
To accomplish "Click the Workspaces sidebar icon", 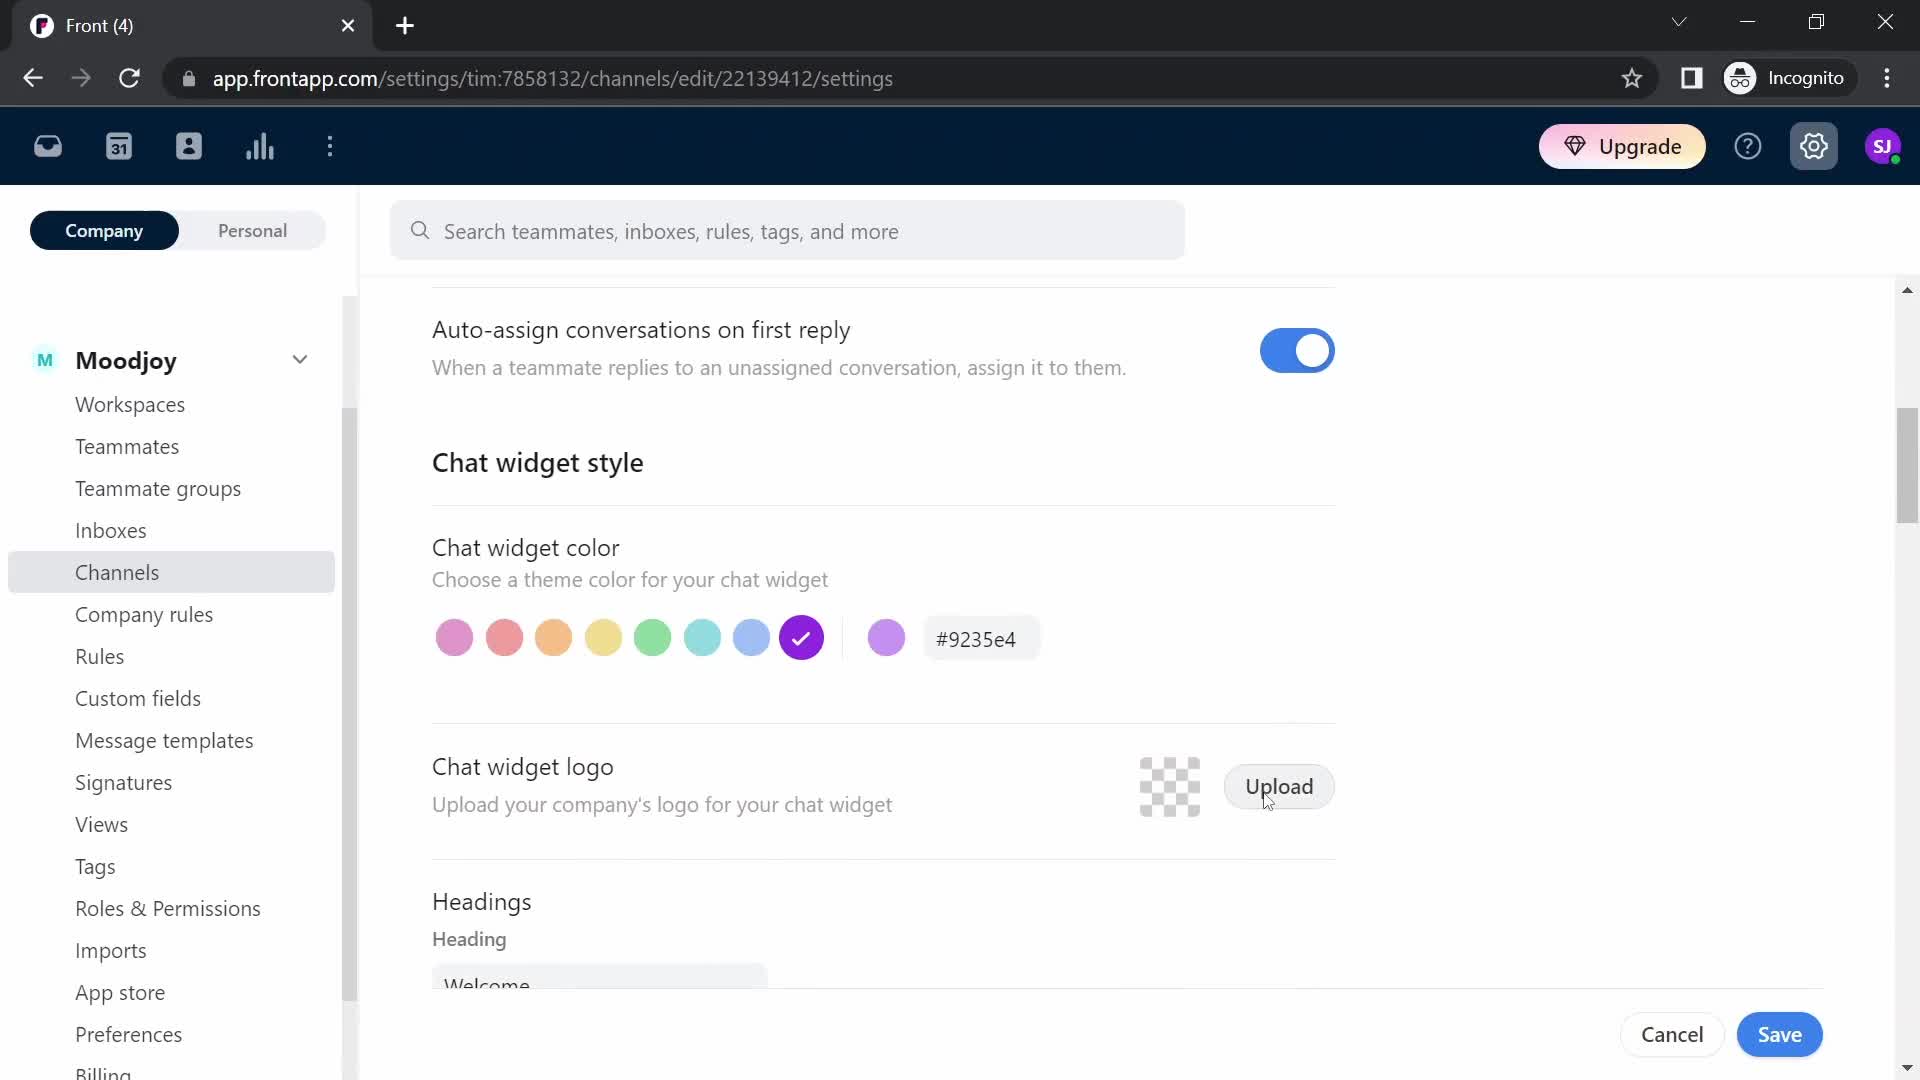I will [129, 404].
